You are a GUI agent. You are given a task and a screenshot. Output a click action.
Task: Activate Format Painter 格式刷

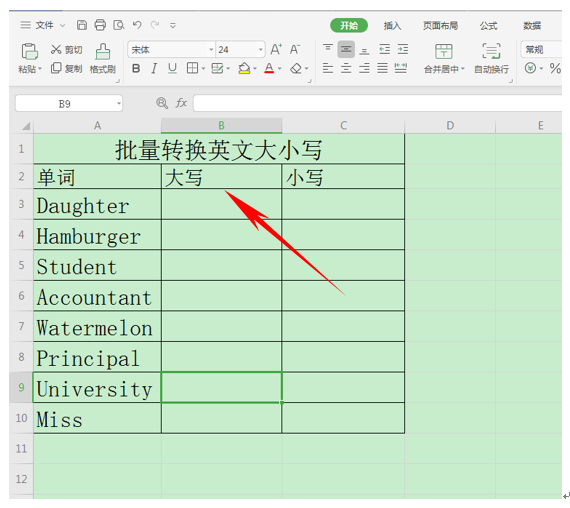(103, 59)
